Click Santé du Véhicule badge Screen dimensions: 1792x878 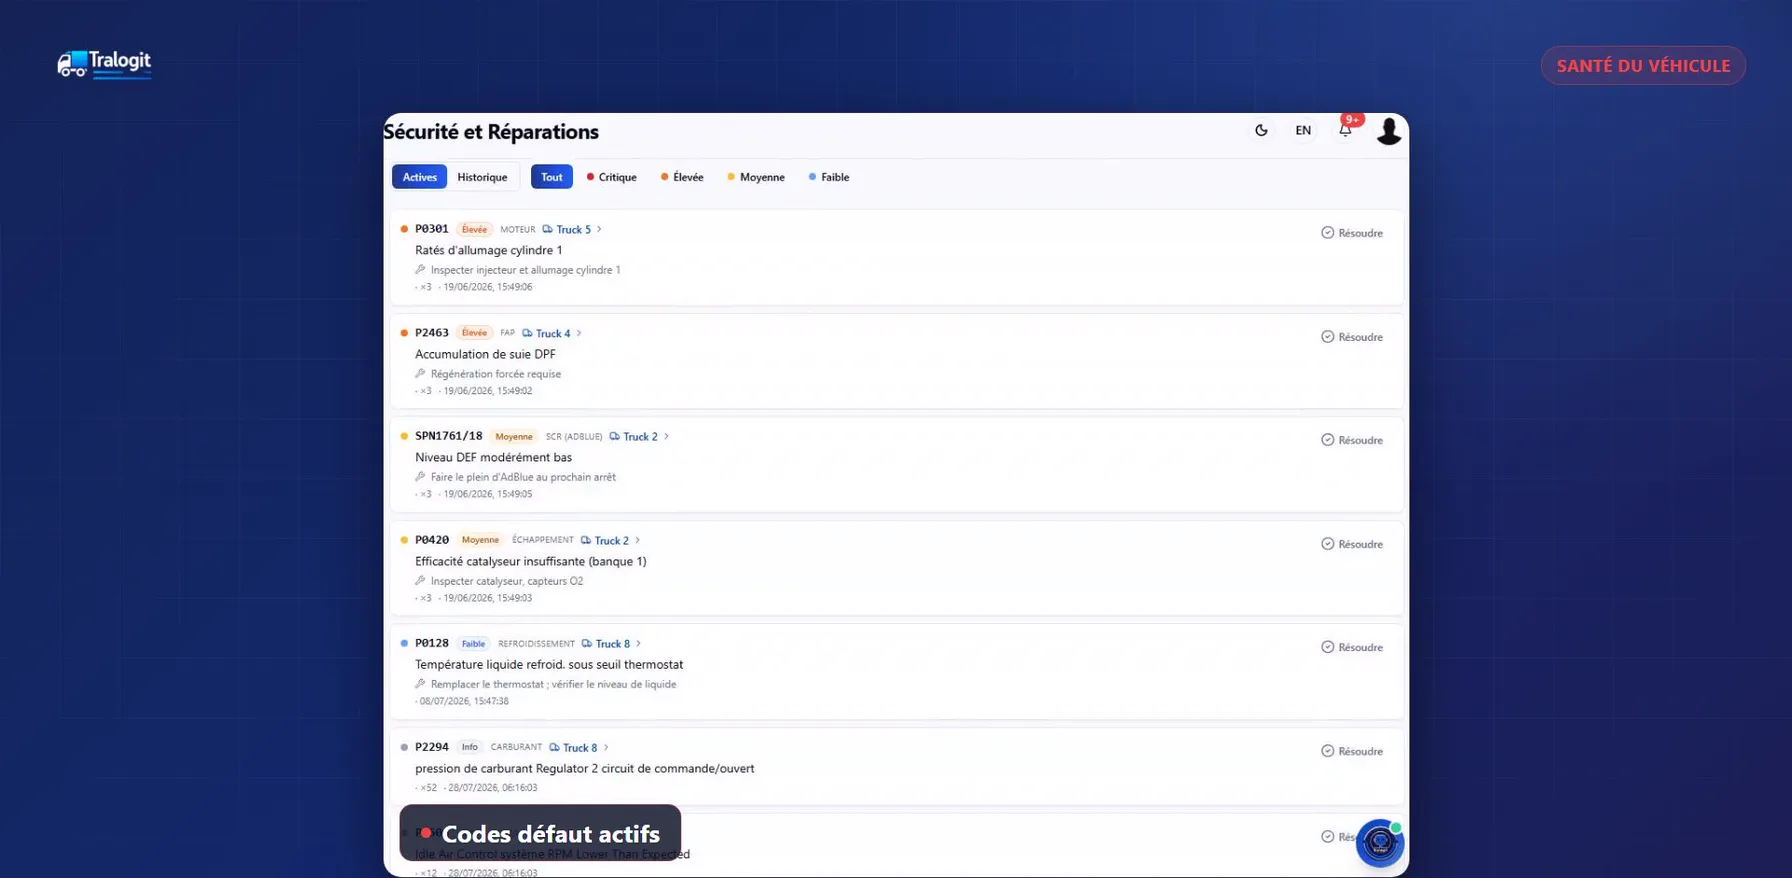pyautogui.click(x=1643, y=66)
